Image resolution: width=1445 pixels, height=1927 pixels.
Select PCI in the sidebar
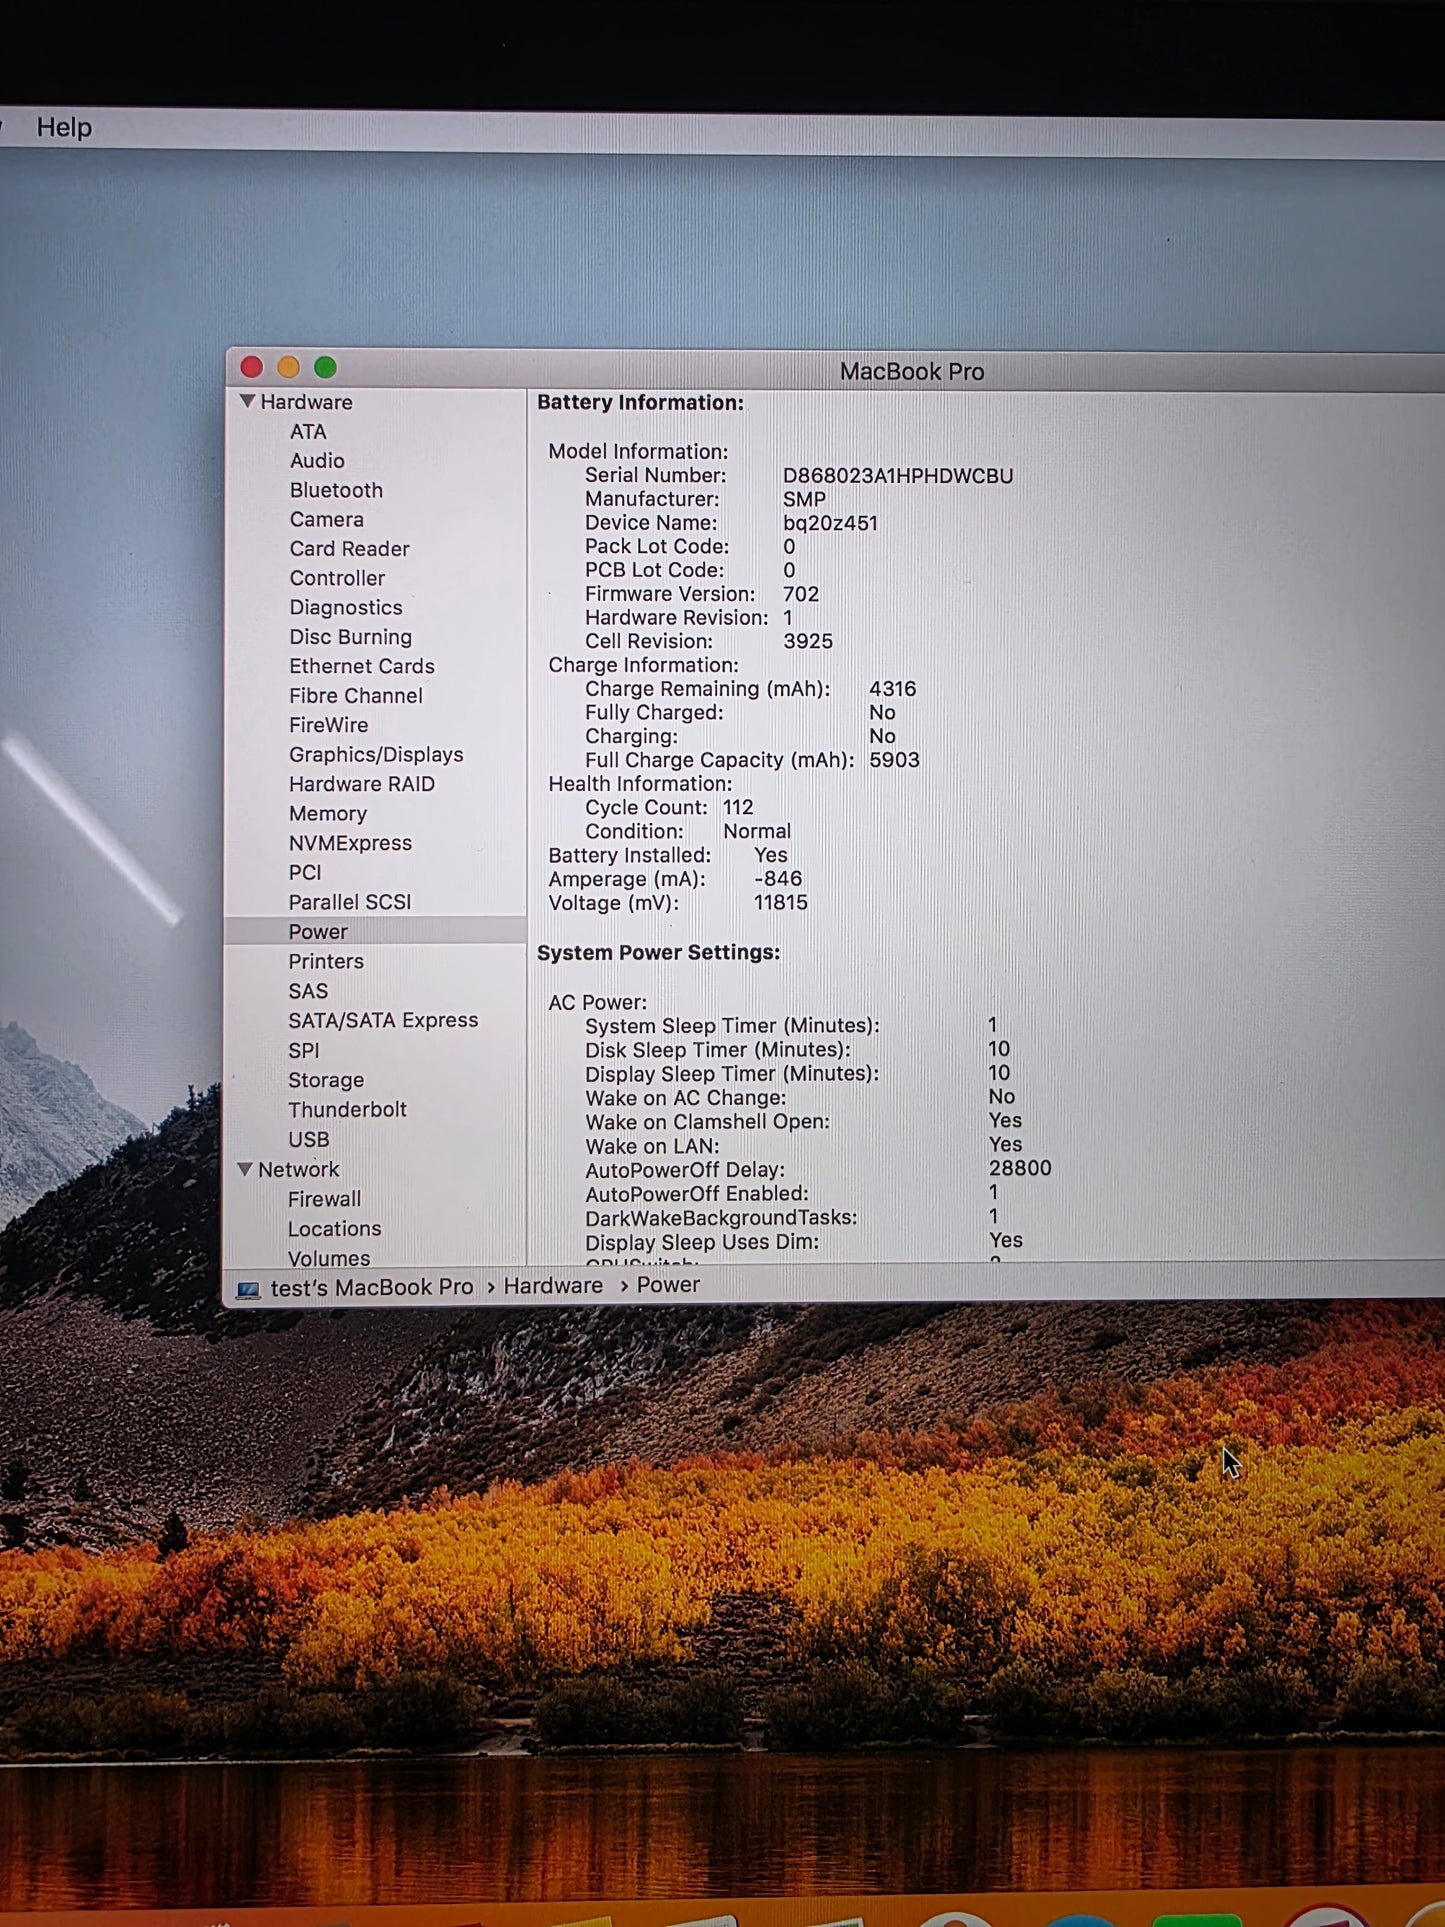point(305,873)
